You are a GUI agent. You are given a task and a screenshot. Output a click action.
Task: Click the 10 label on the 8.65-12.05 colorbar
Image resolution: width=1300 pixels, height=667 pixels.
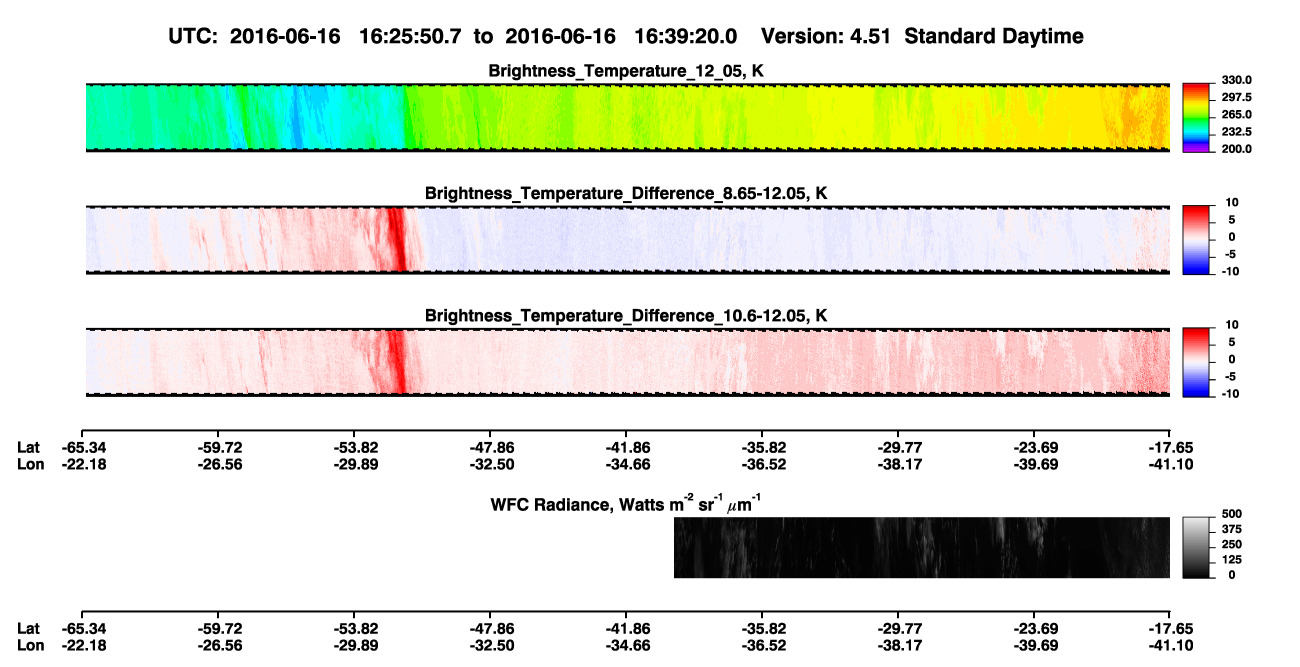[1233, 202]
